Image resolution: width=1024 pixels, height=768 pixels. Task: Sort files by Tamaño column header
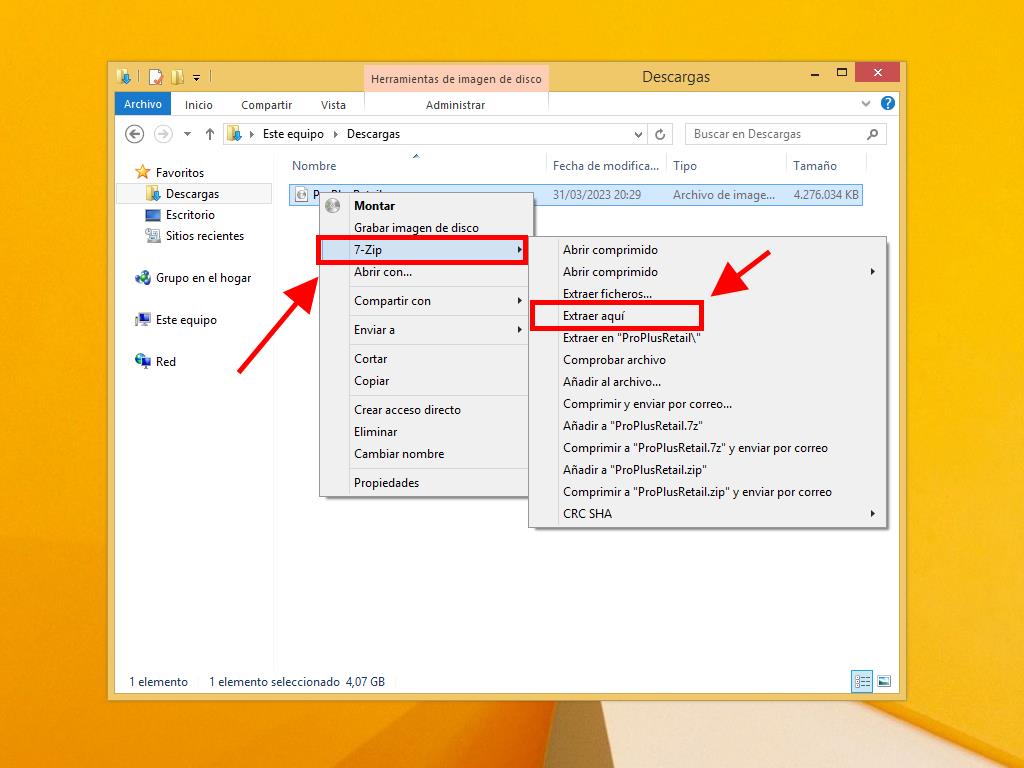814,166
